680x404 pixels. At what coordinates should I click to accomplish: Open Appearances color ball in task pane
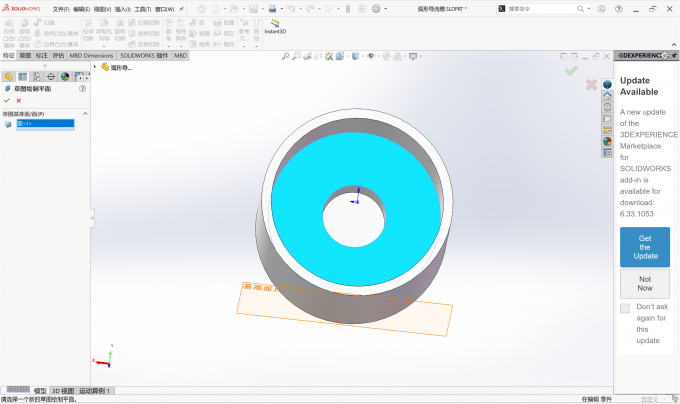pos(607,141)
